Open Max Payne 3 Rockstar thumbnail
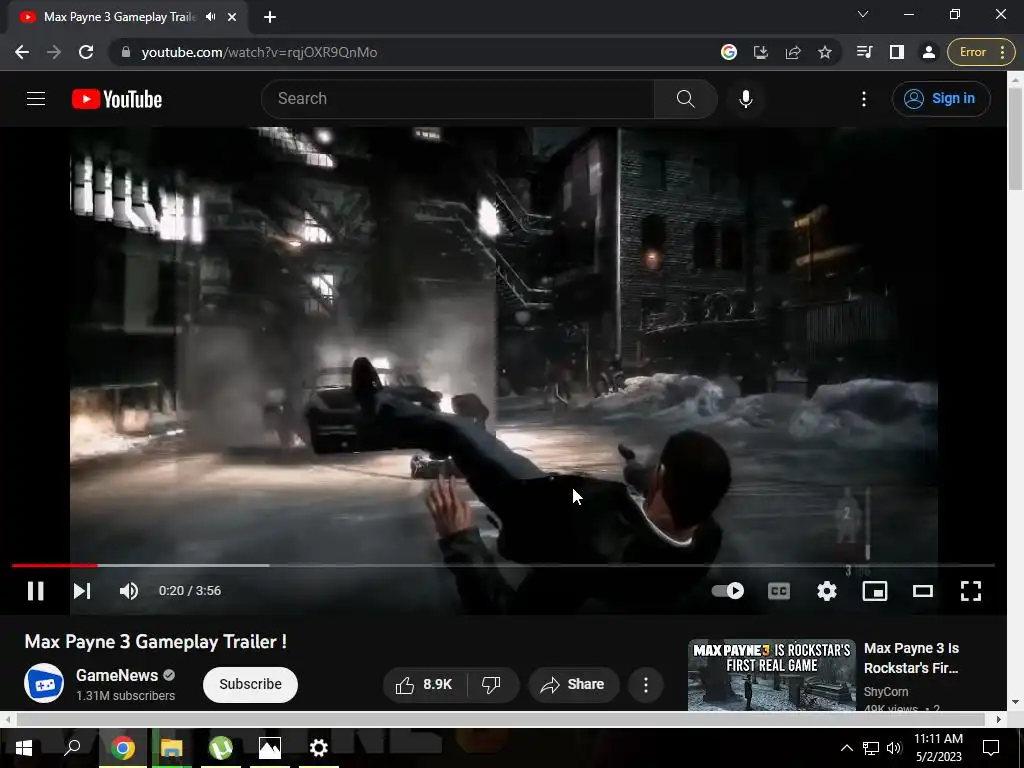This screenshot has height=768, width=1024. pyautogui.click(x=771, y=675)
